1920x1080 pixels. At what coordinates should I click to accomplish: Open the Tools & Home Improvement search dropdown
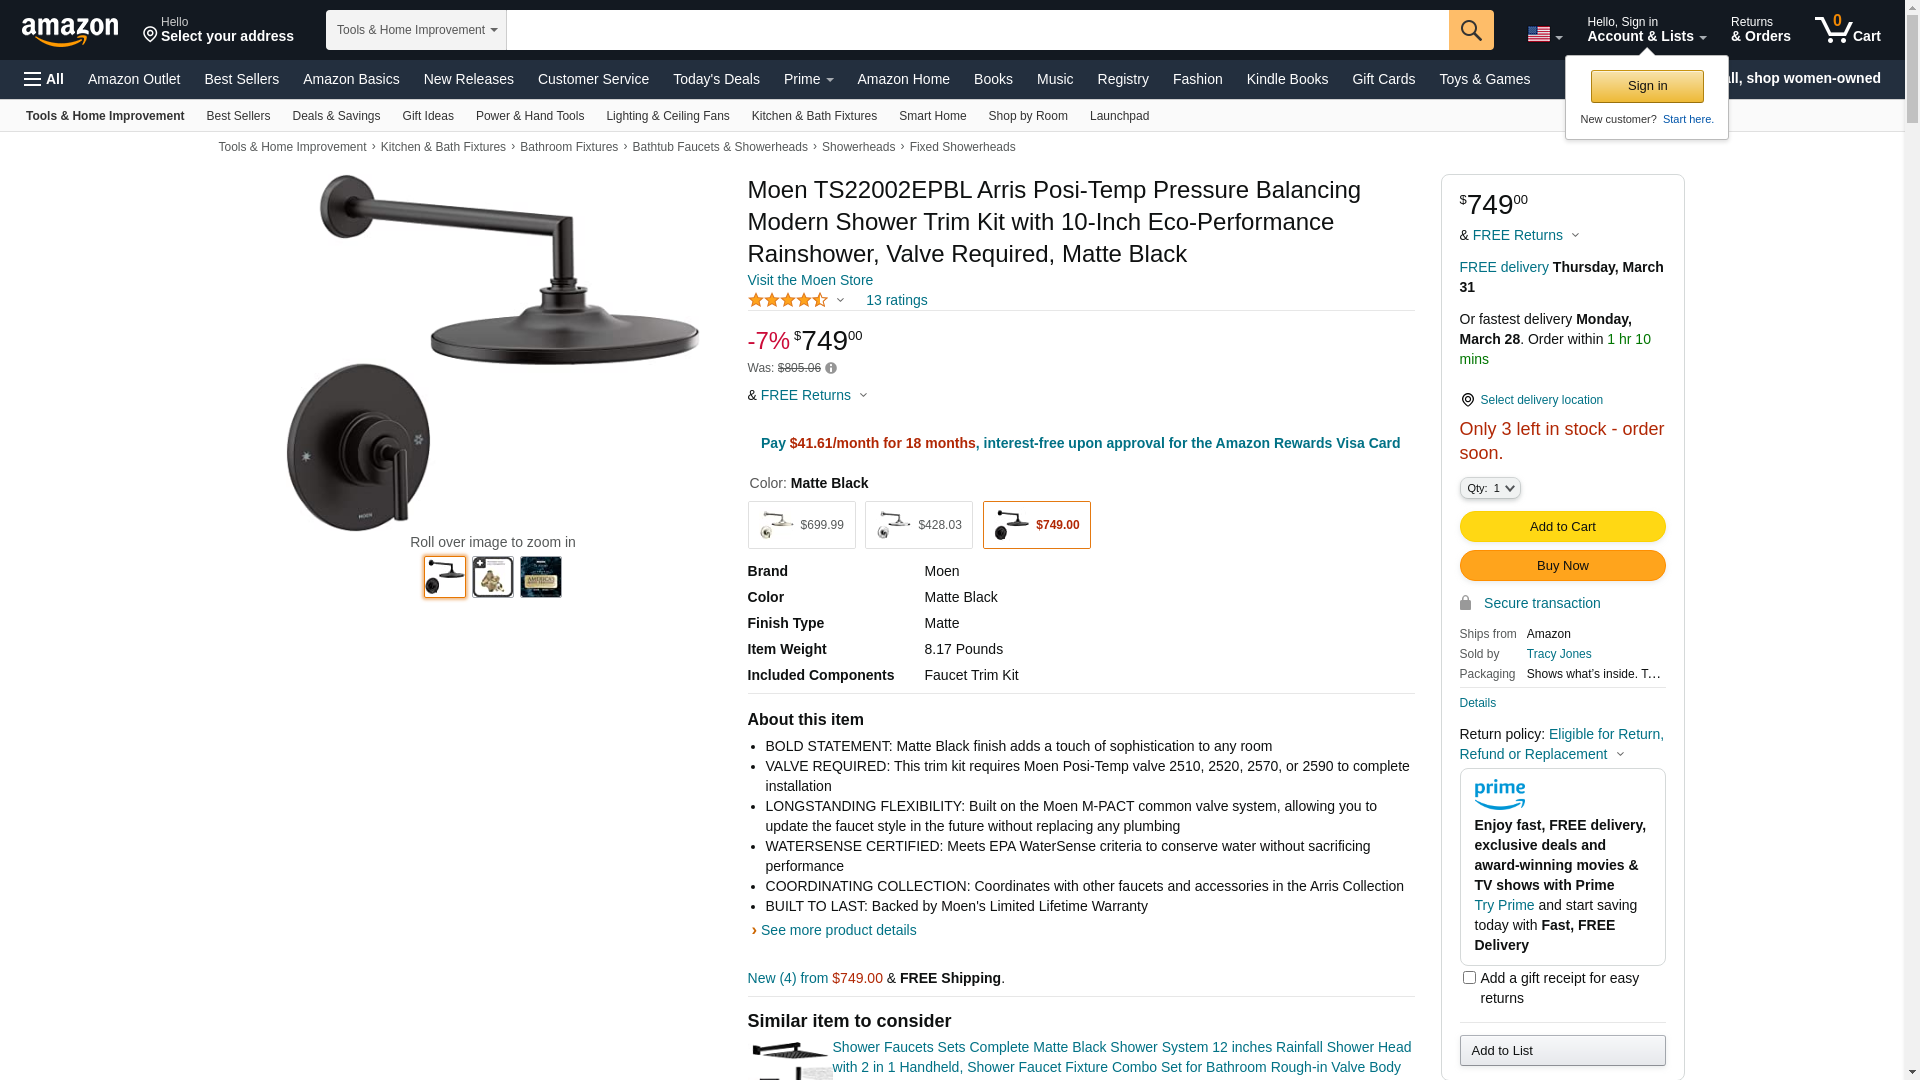pos(416,30)
